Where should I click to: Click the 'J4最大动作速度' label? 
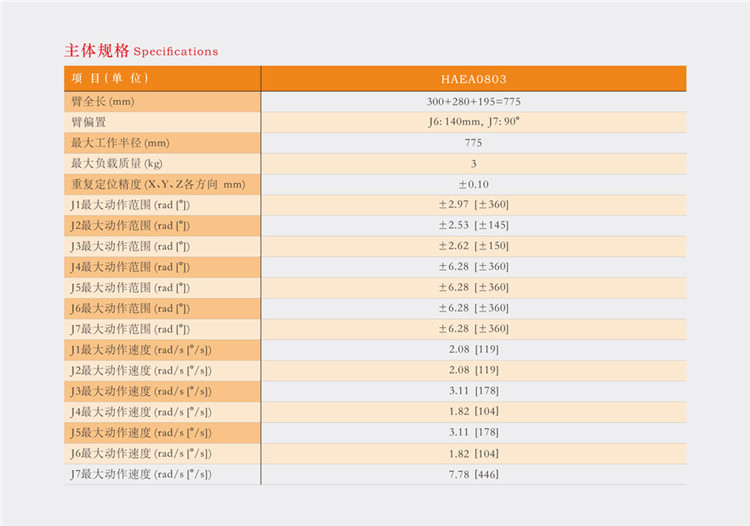[141, 412]
